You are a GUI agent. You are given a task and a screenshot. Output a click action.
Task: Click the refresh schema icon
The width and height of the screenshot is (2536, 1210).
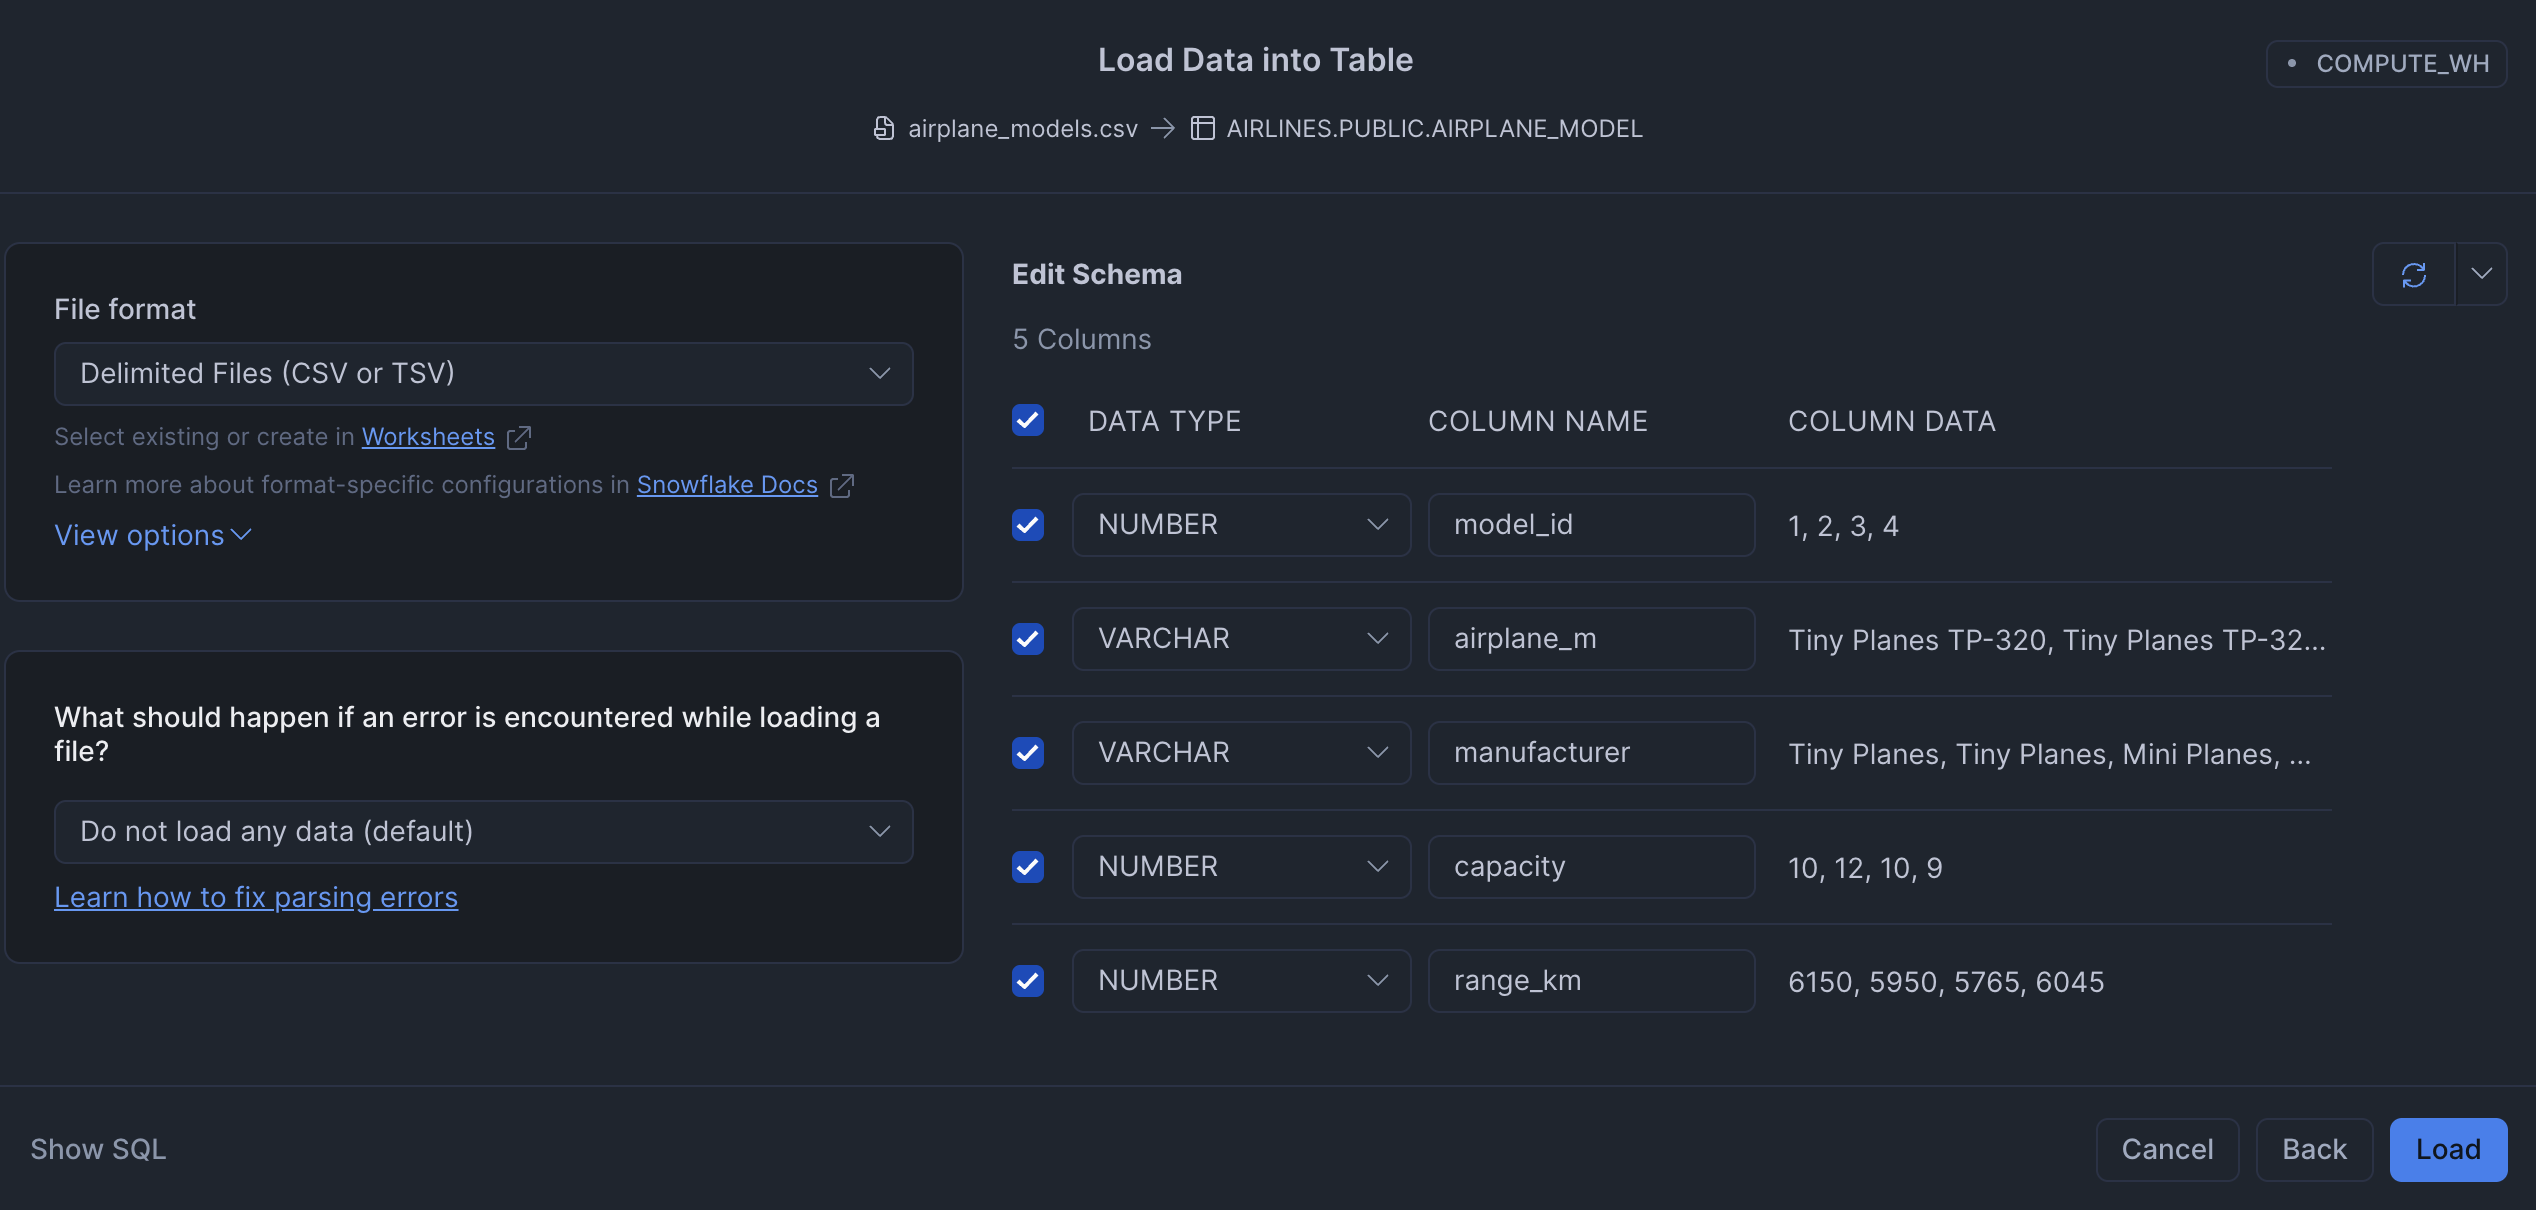[2413, 274]
